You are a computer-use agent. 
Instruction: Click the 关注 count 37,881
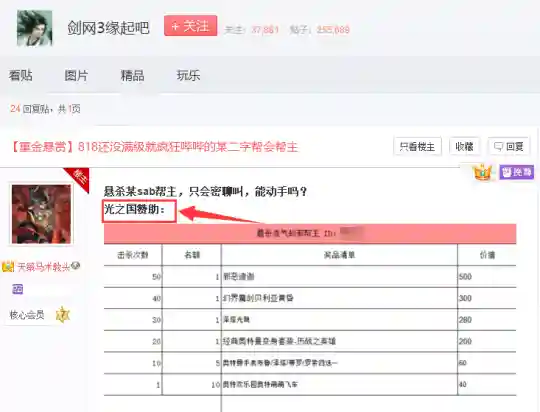pos(265,30)
